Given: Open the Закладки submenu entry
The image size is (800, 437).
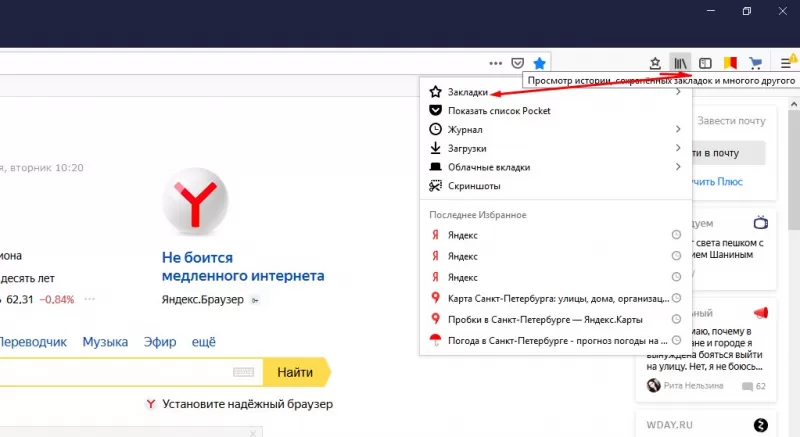Looking at the screenshot, I should (x=556, y=92).
